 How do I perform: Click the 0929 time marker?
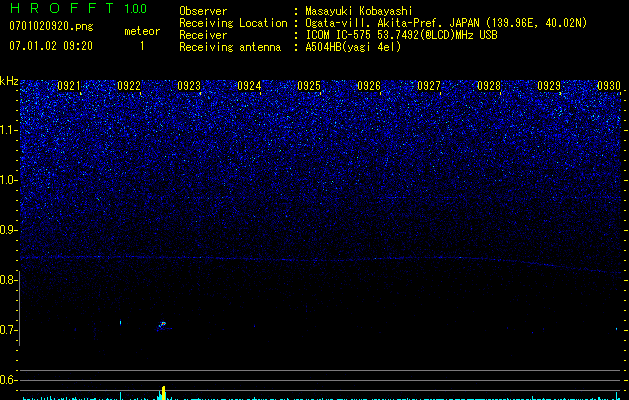(x=549, y=86)
